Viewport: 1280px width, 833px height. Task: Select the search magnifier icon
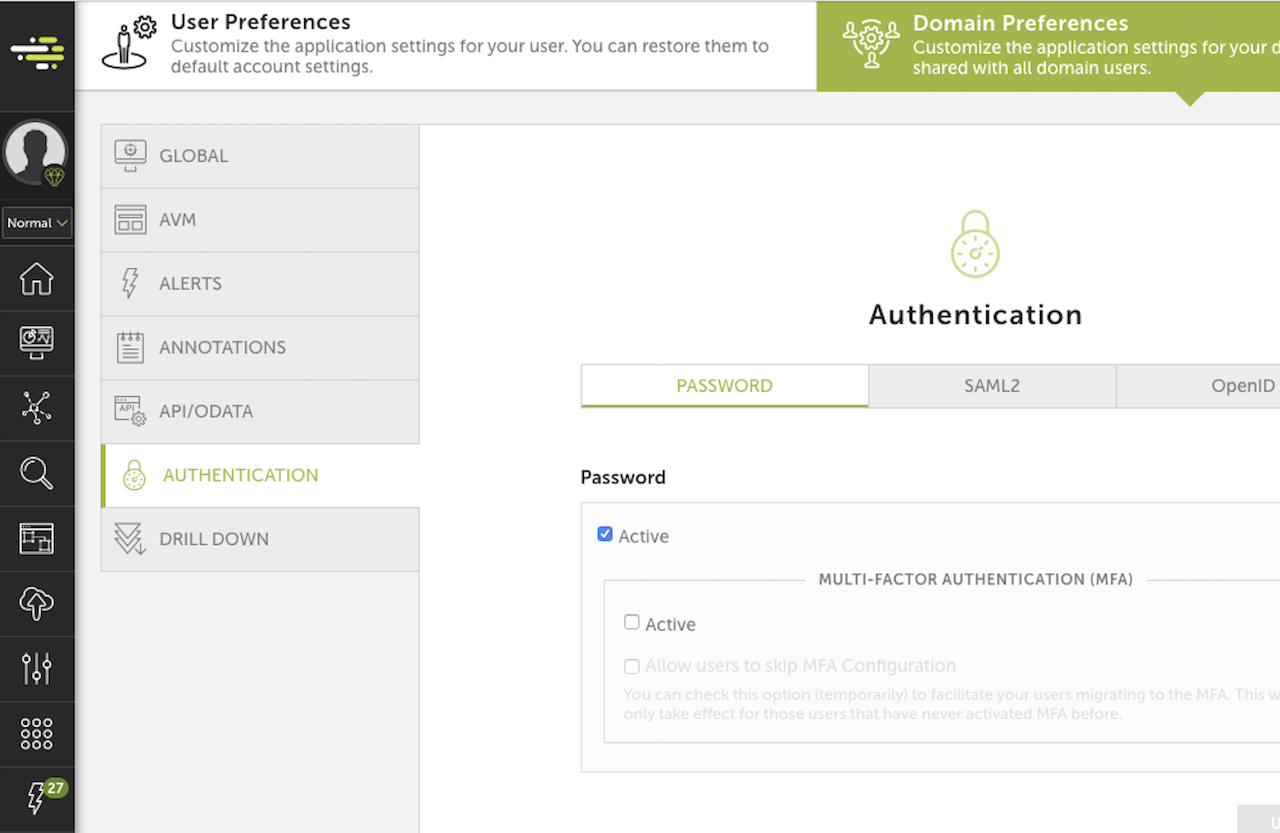click(x=37, y=473)
